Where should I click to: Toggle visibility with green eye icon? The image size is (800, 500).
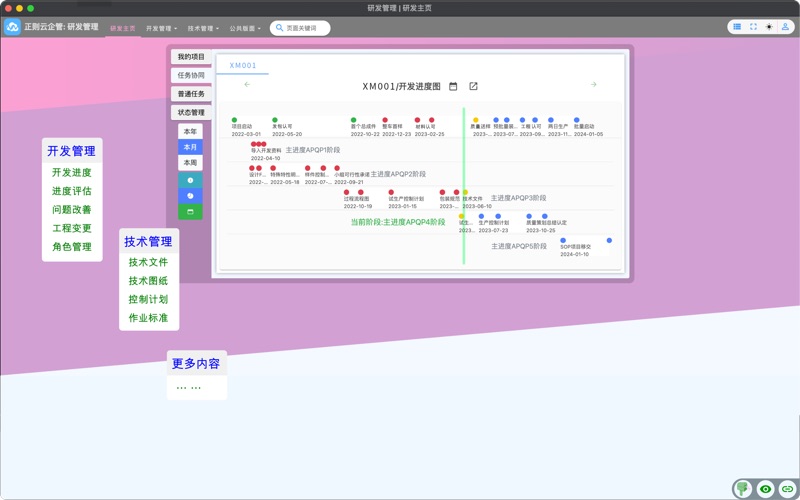[765, 489]
